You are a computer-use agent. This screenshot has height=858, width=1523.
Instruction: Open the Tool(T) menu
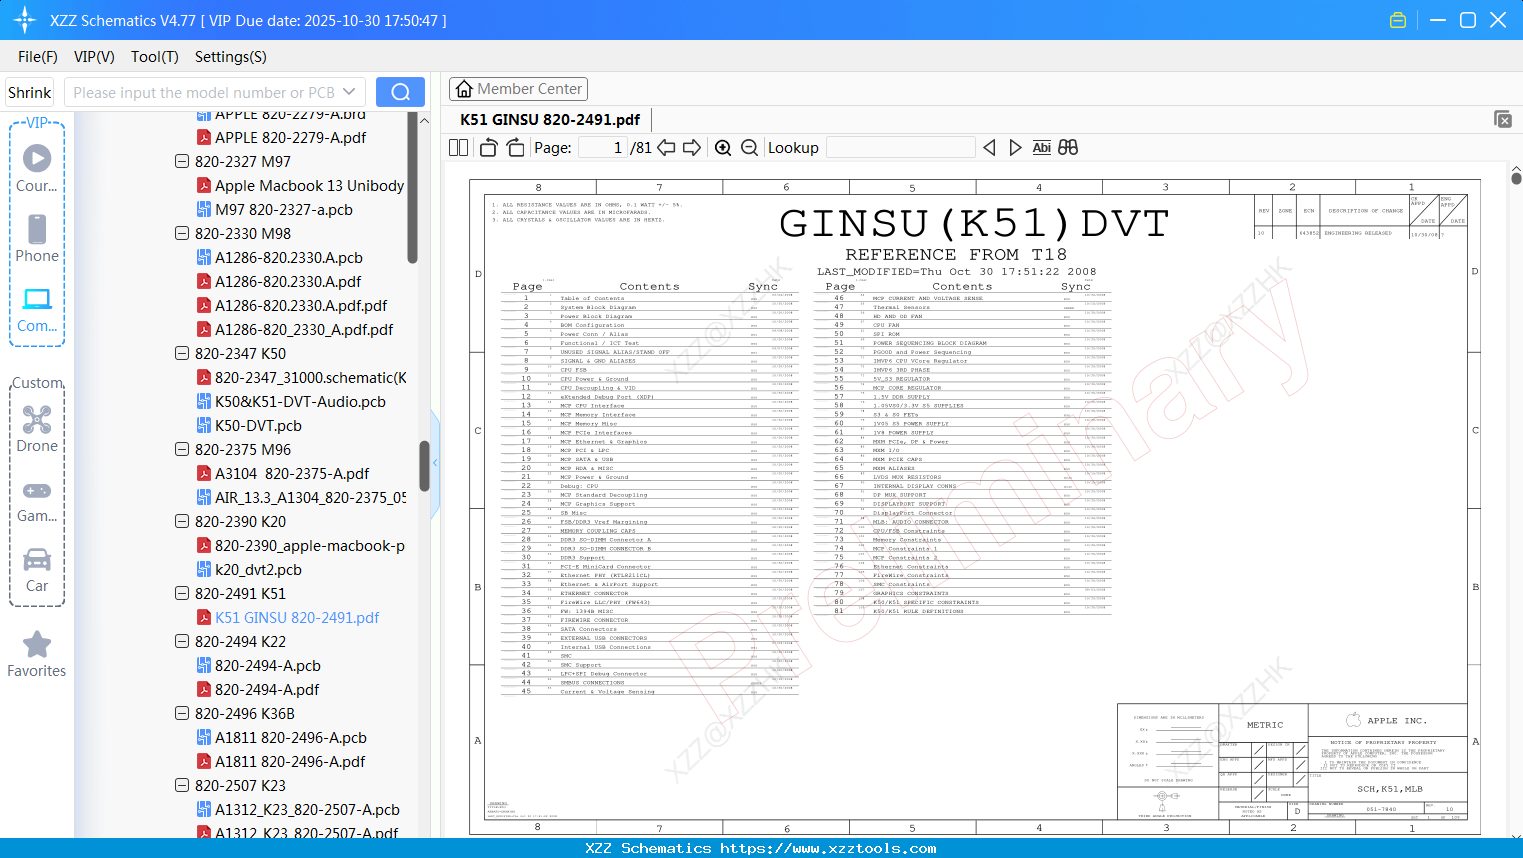[x=155, y=57]
